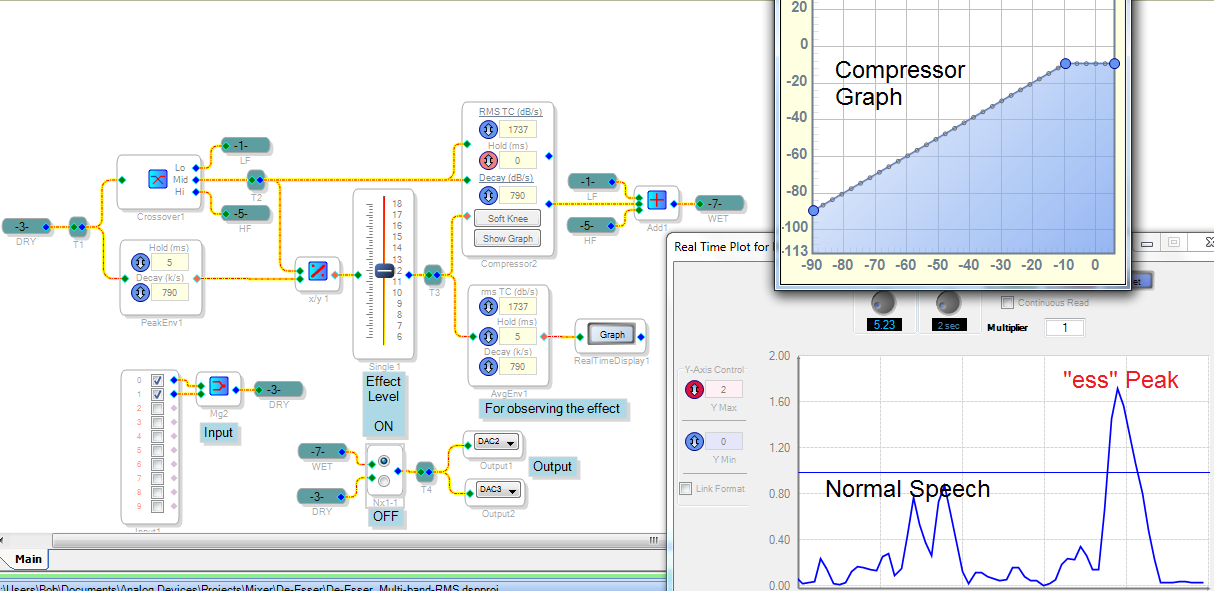
Task: Toggle the Continuous Read checkbox
Action: click(1008, 302)
